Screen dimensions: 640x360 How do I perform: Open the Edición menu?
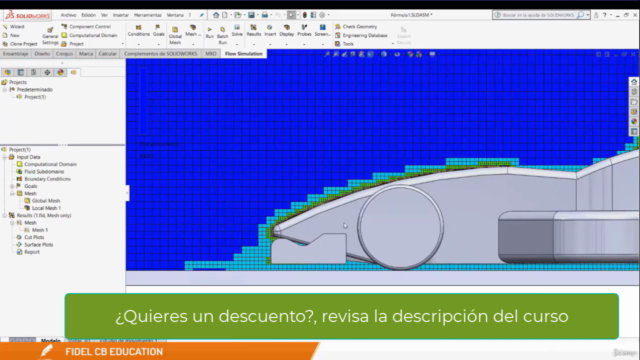pos(89,15)
